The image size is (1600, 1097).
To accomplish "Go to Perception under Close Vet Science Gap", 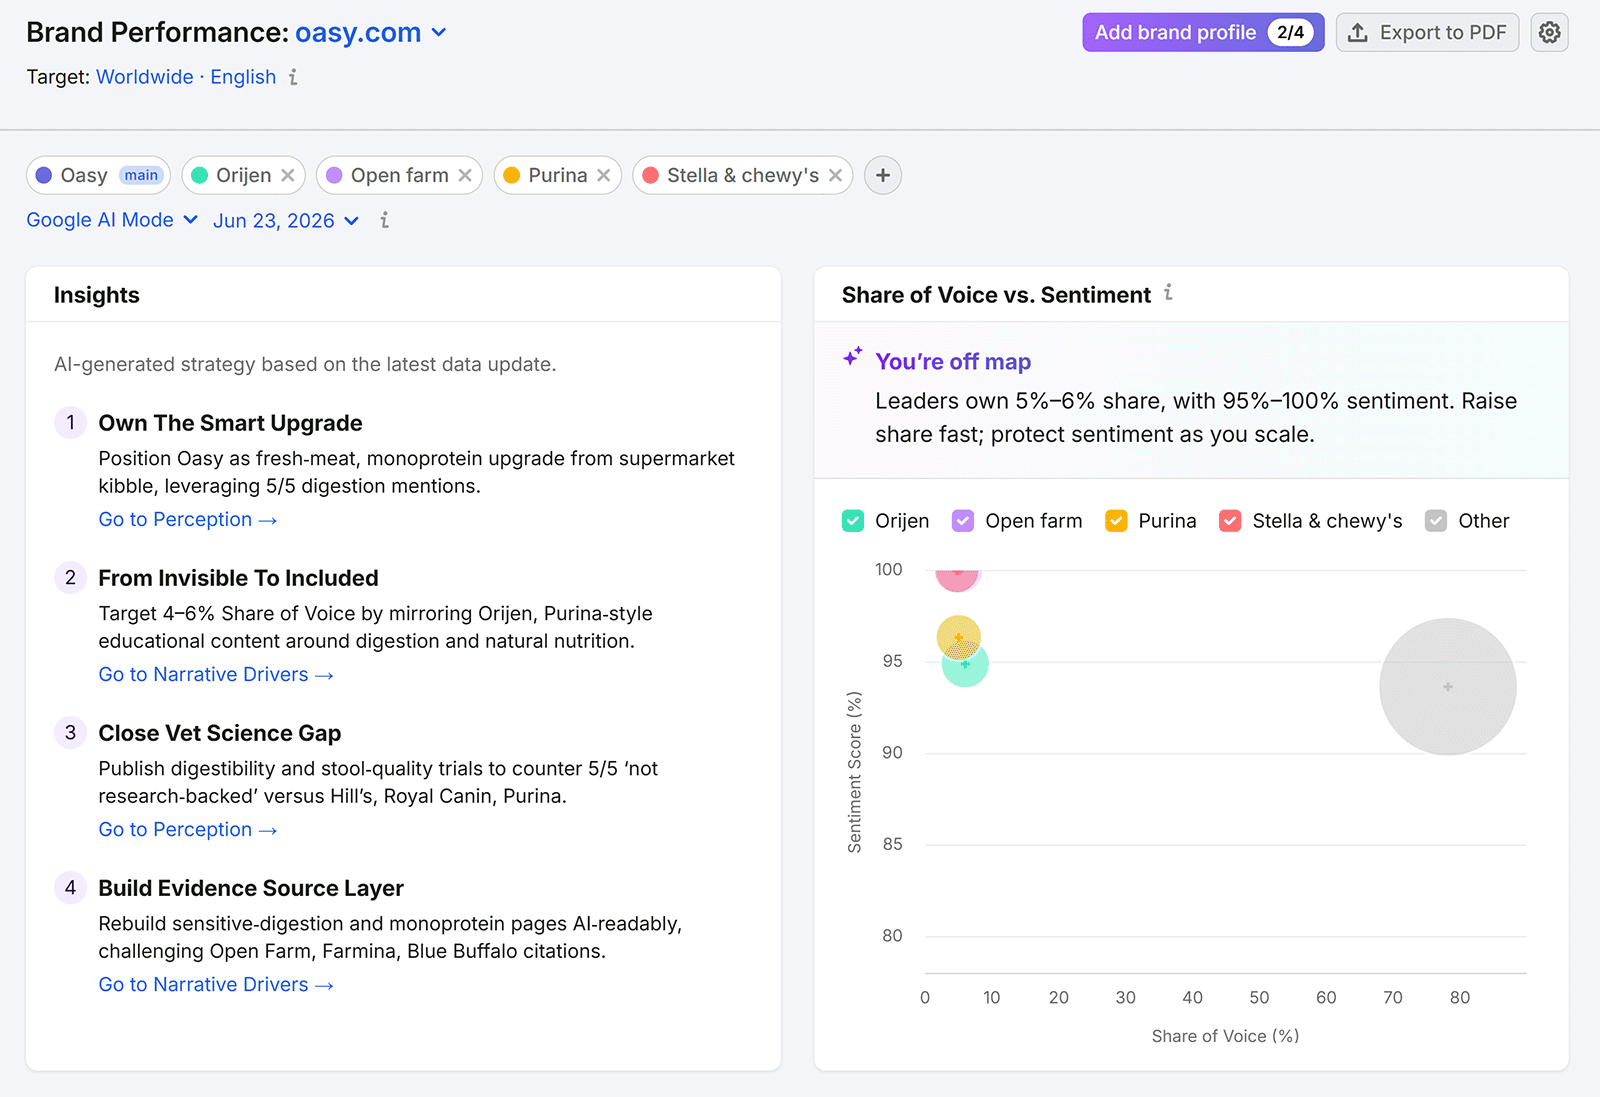I will coord(188,830).
